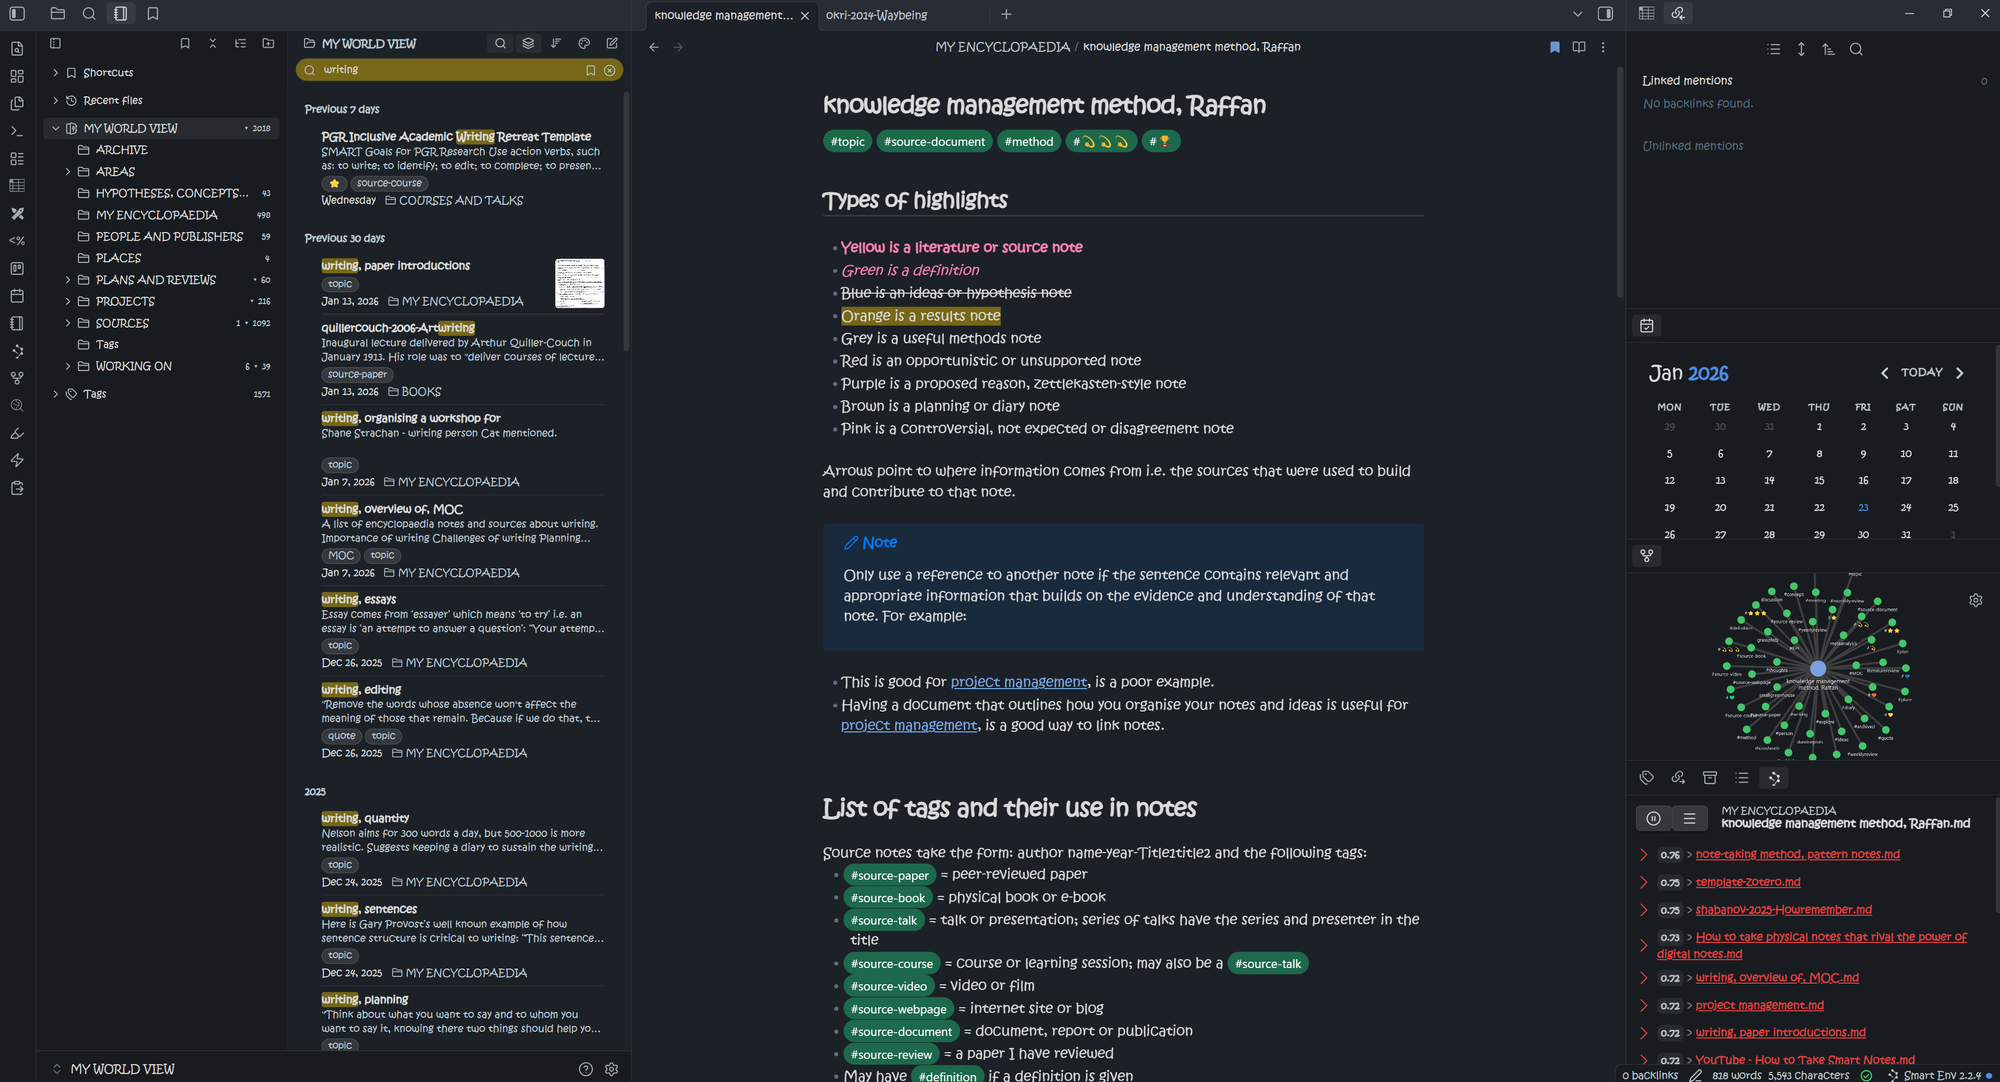Expand the SOURCES folder
The height and width of the screenshot is (1082, 2000).
click(x=68, y=323)
